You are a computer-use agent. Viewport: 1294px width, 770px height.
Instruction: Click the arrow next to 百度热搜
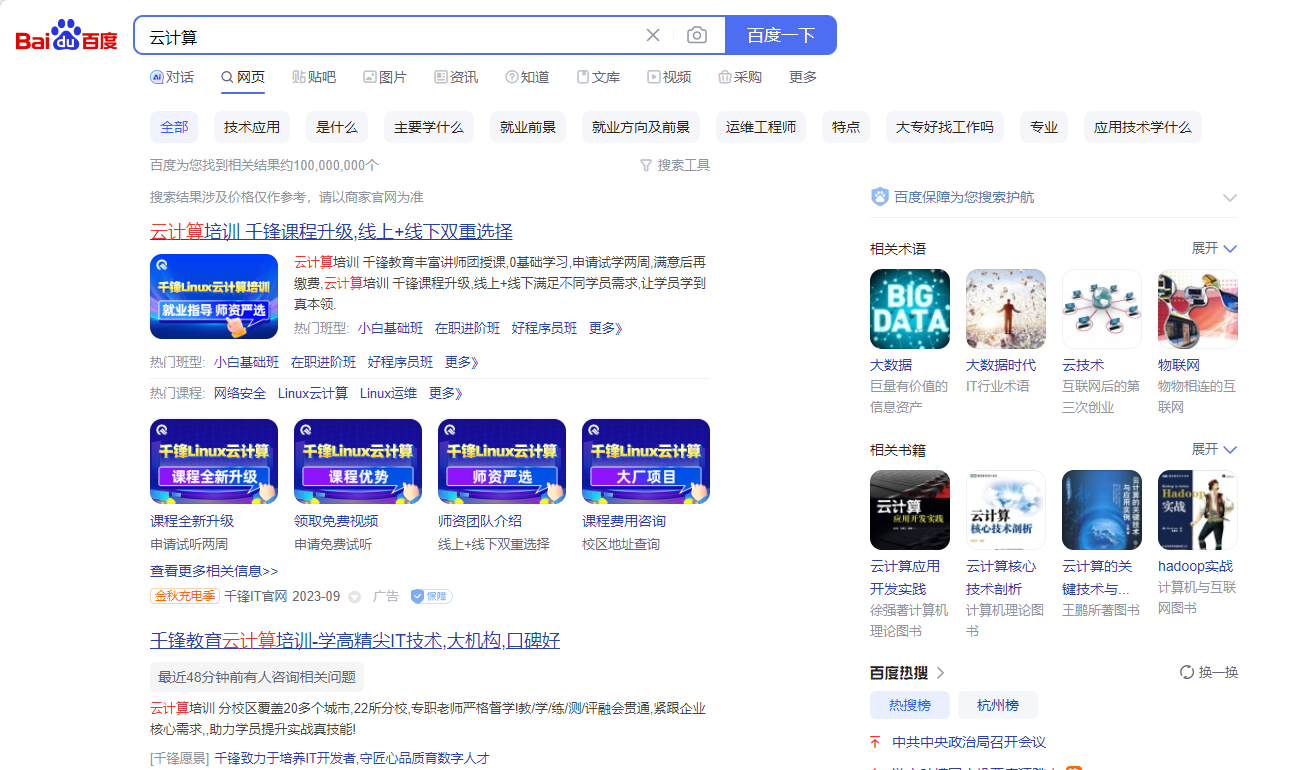pos(940,672)
